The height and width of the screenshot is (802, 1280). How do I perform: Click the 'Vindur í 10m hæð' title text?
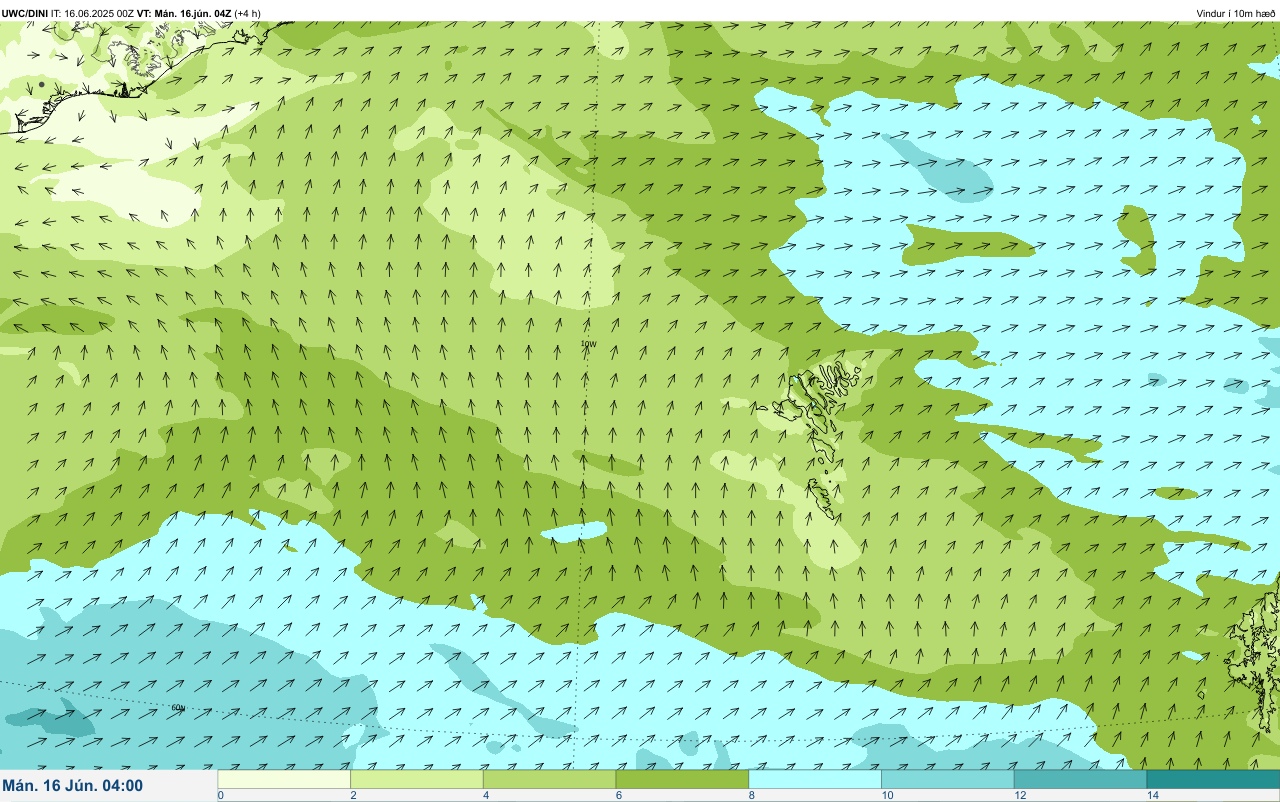coord(1236,13)
